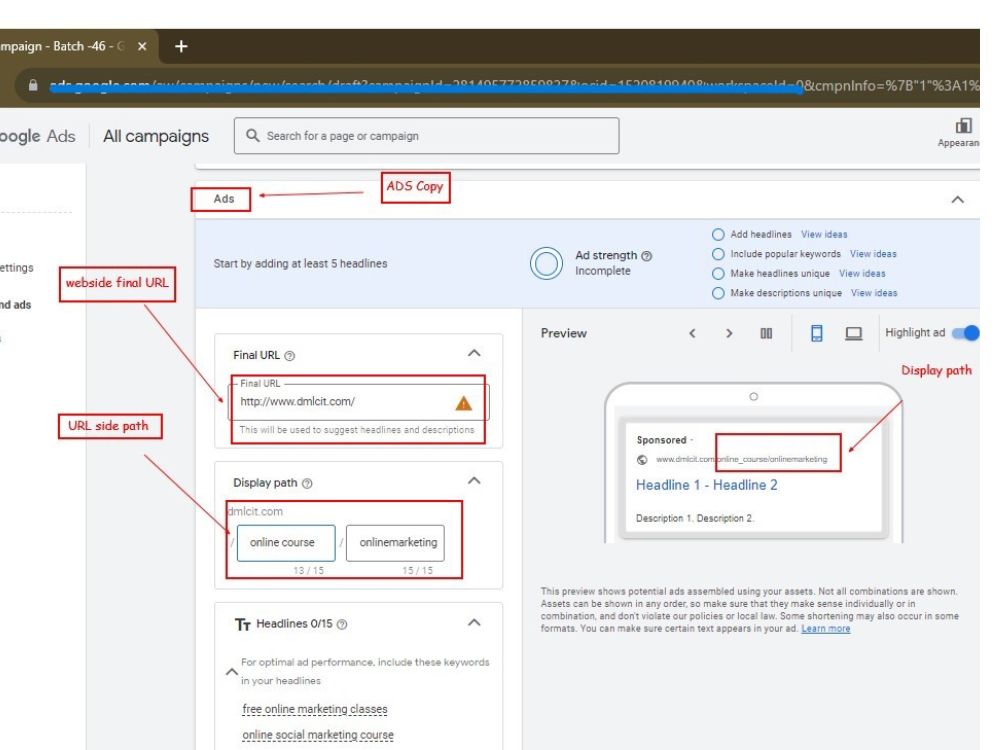1000x750 pixels.
Task: Select the Add headlines radio option
Action: 718,234
